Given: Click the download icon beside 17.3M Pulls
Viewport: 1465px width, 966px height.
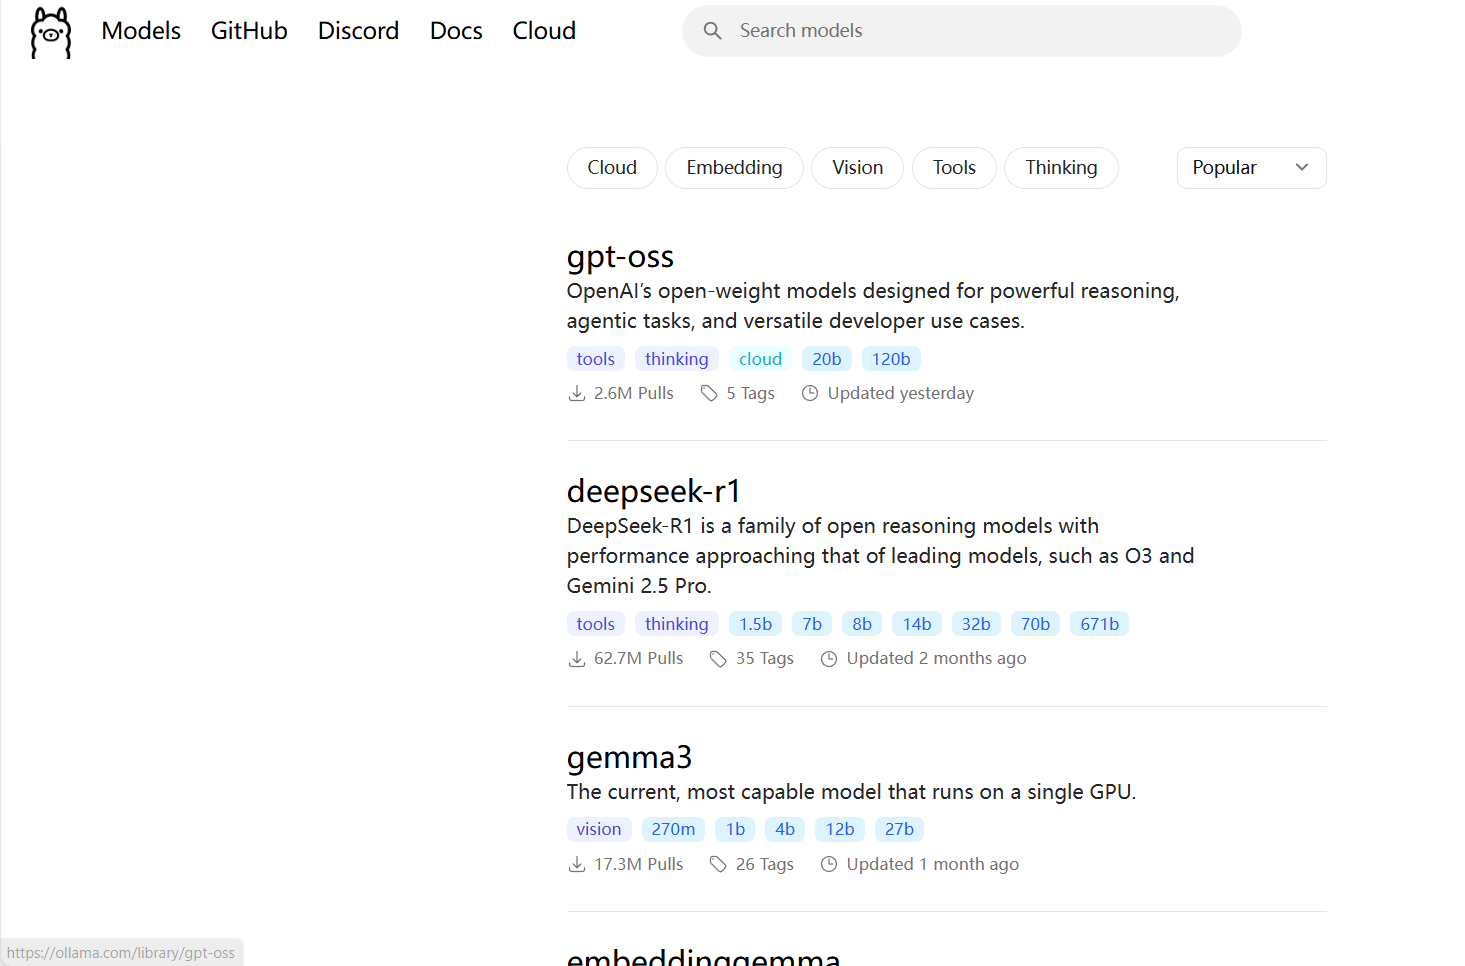Looking at the screenshot, I should (x=577, y=865).
